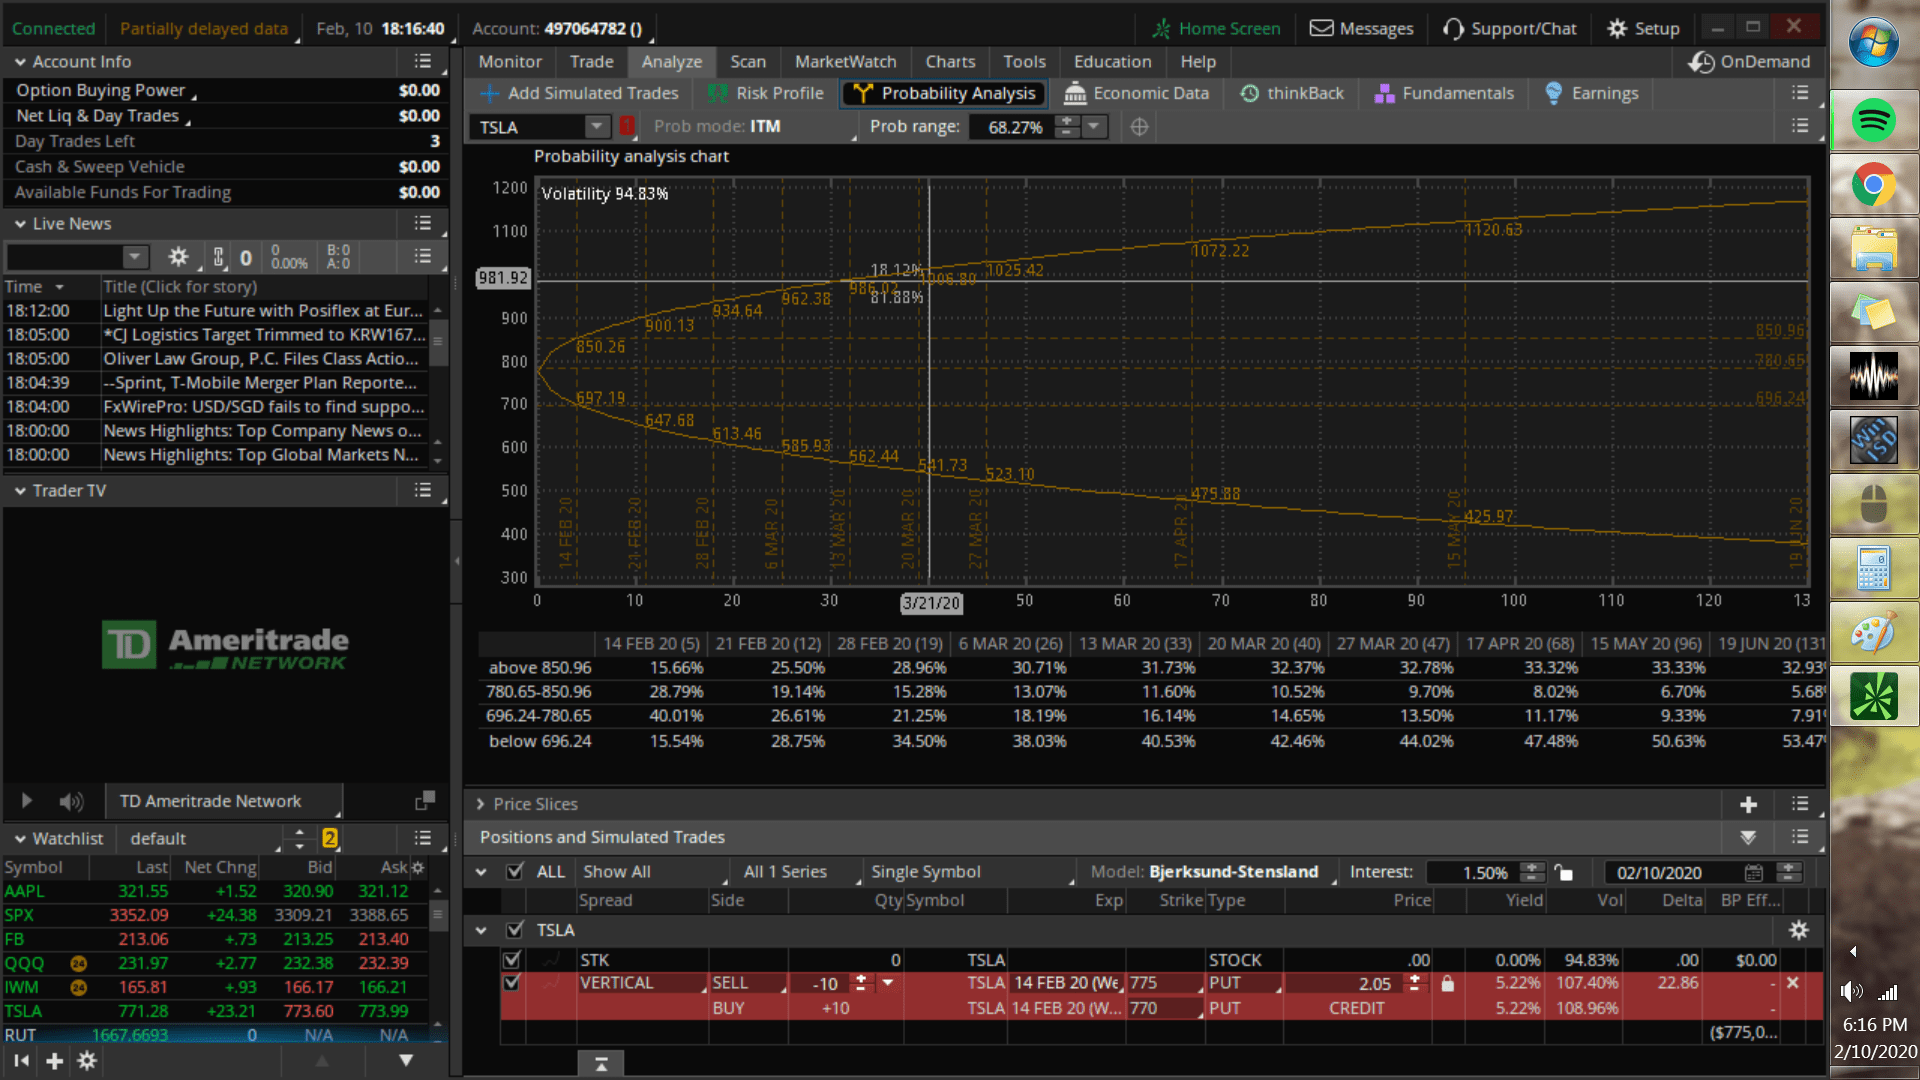The image size is (1920, 1080).
Task: Open Trader TV panel menu
Action: pyautogui.click(x=423, y=491)
